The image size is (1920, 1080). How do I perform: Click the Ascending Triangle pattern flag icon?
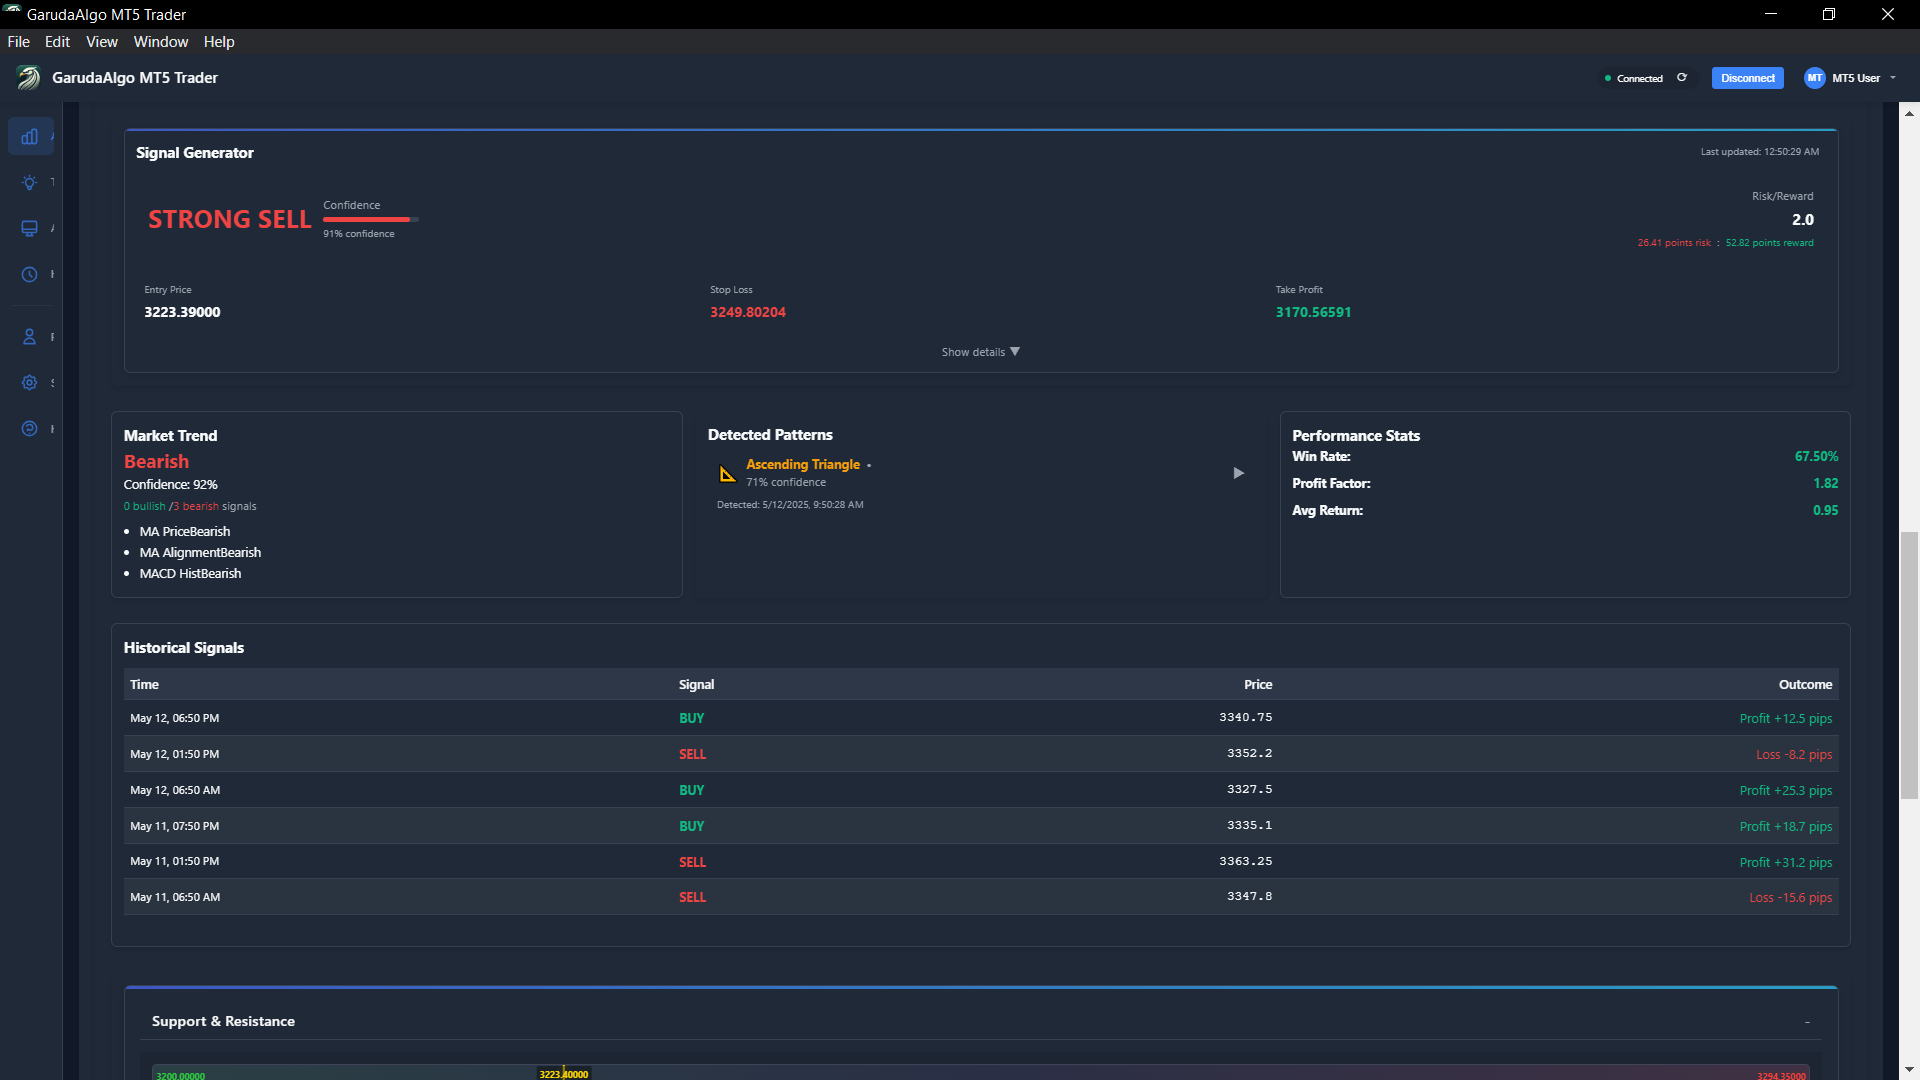[x=727, y=473]
